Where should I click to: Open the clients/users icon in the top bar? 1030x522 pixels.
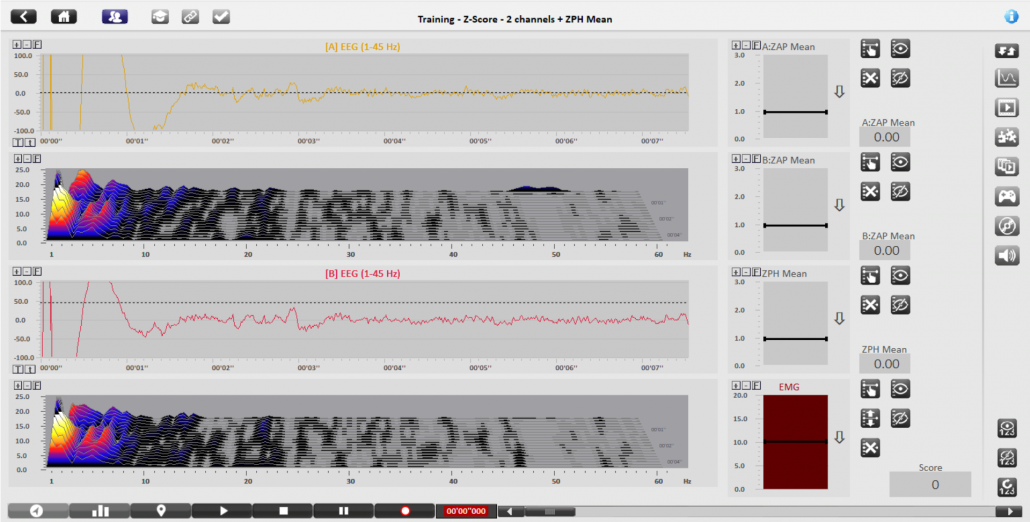point(115,16)
